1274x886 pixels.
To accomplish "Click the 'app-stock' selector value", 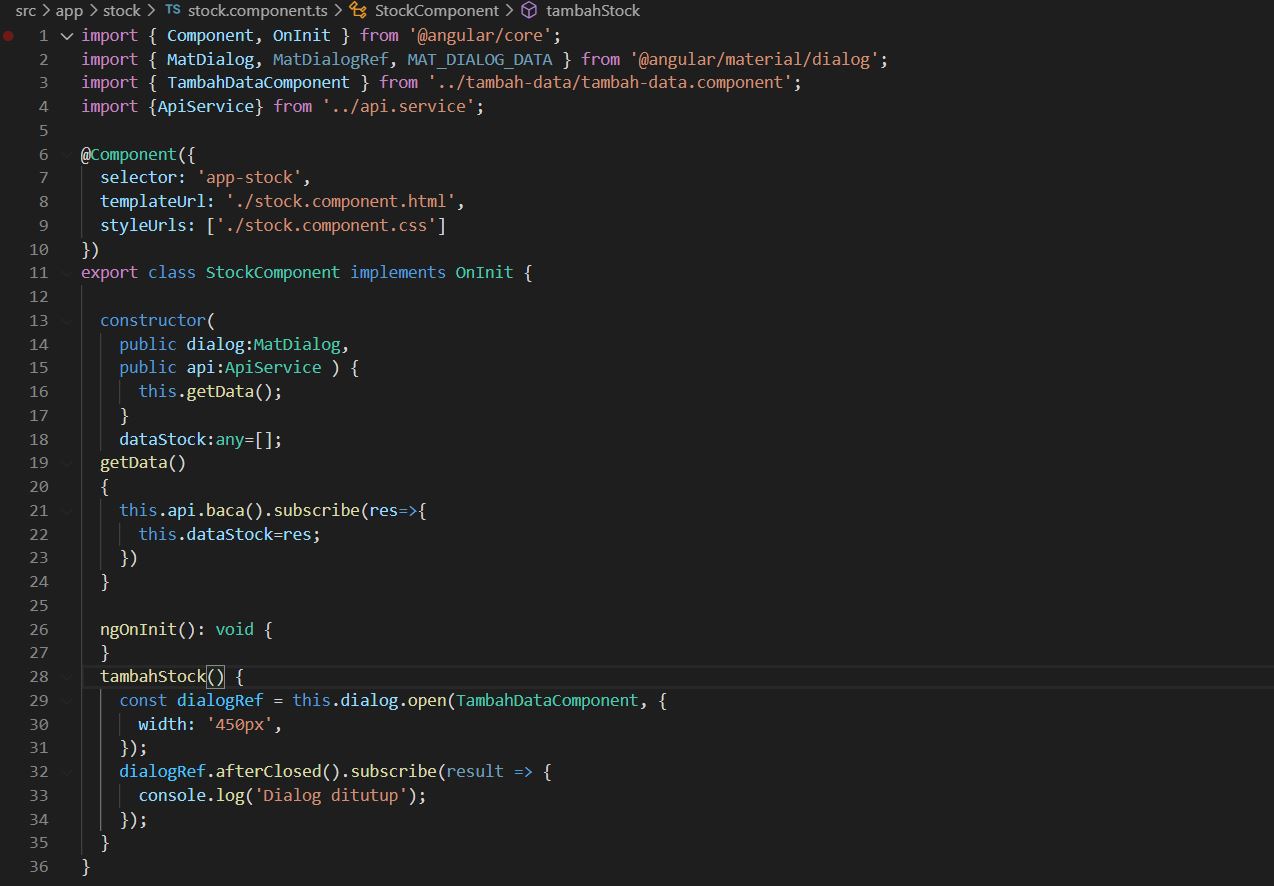I will click(249, 177).
